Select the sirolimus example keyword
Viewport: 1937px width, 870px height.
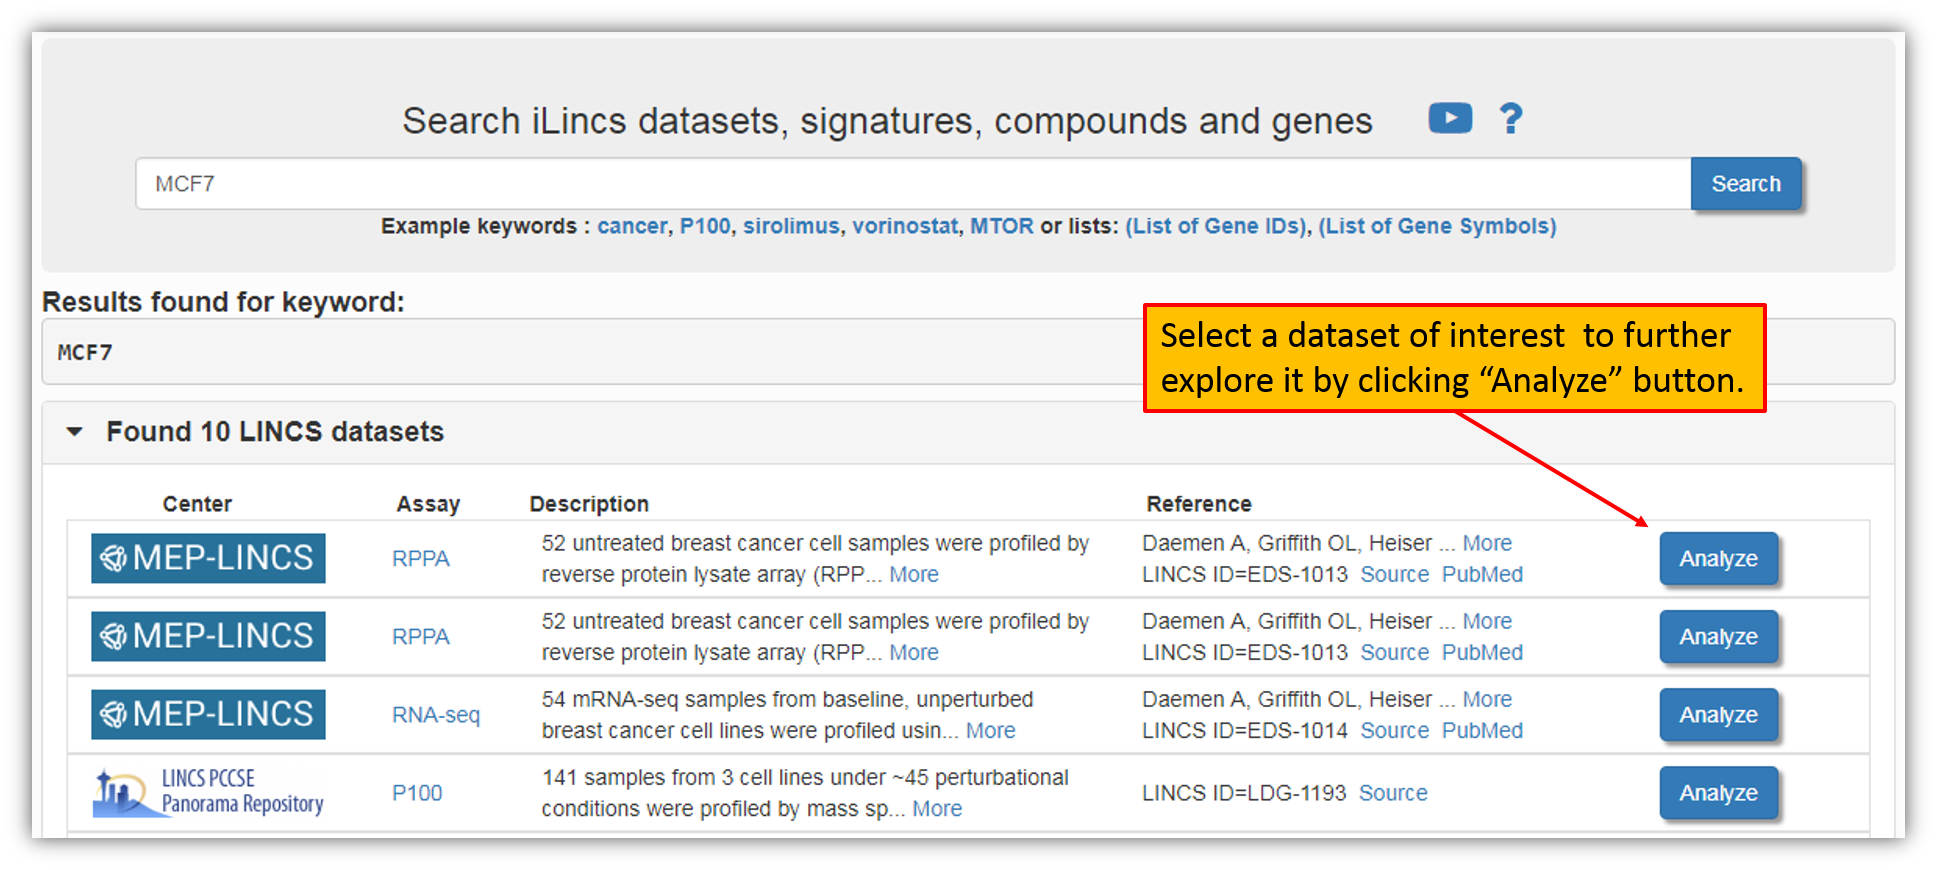coord(791,226)
